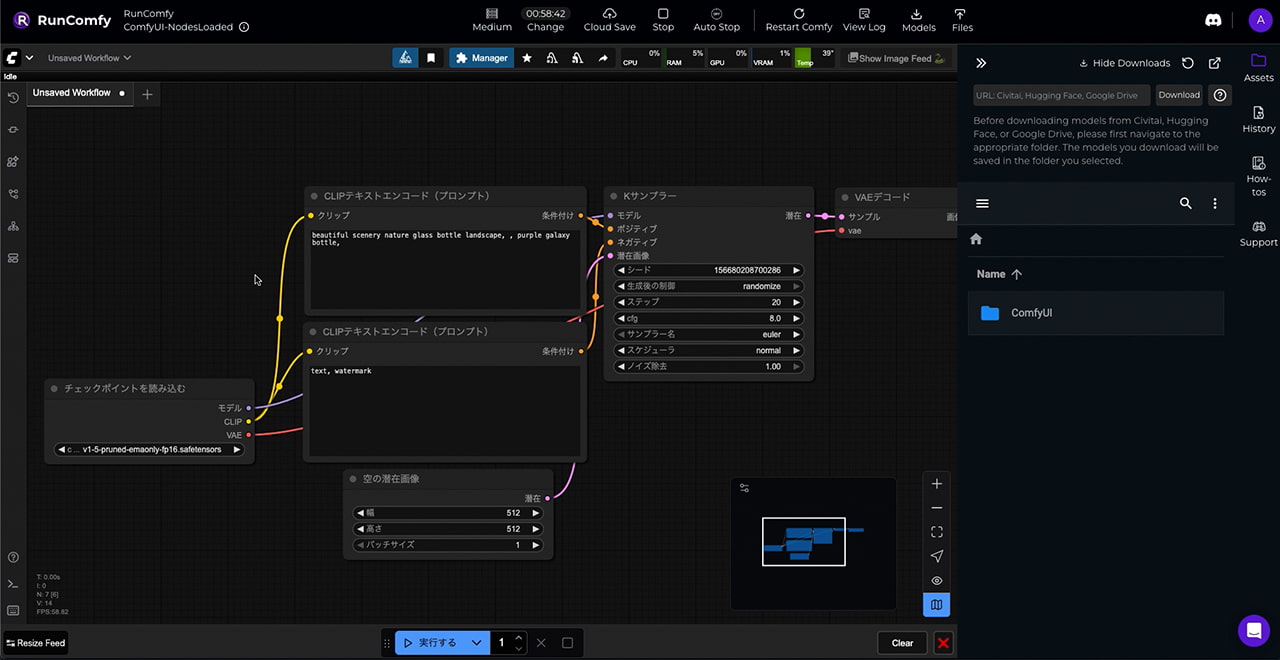This screenshot has width=1280, height=660.
Task: Click the Discord icon
Action: point(1212,20)
